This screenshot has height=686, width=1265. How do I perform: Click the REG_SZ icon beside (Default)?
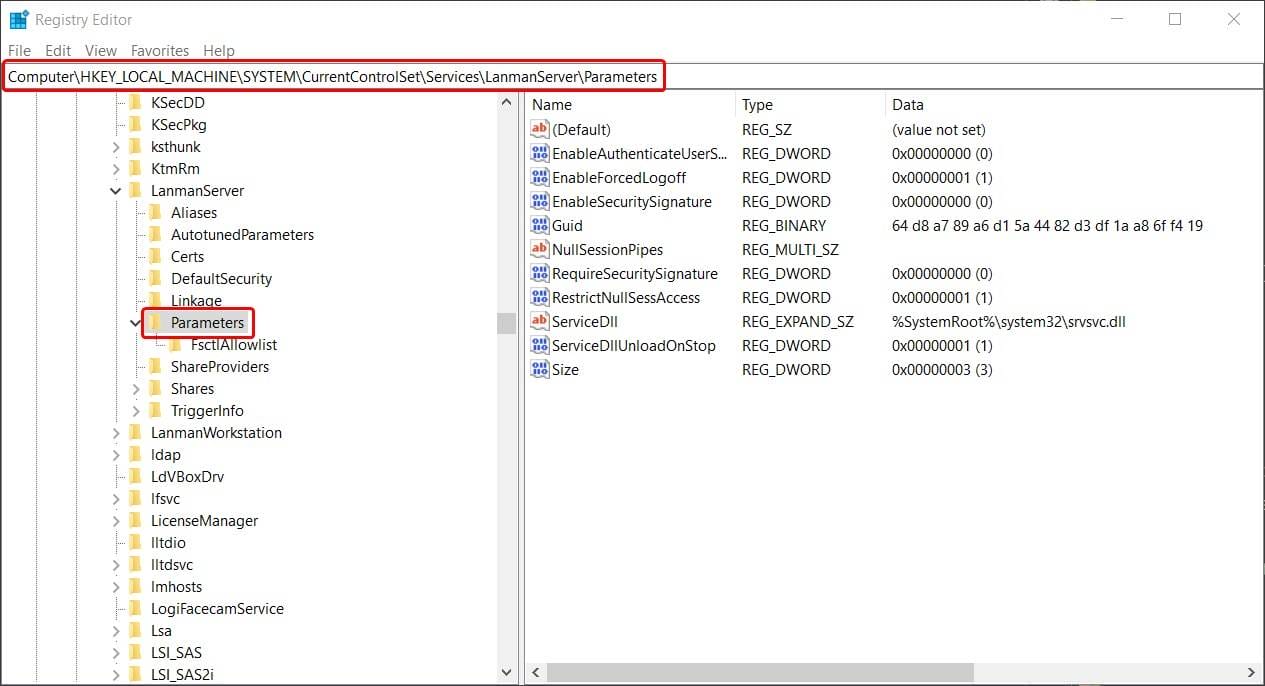pos(539,129)
